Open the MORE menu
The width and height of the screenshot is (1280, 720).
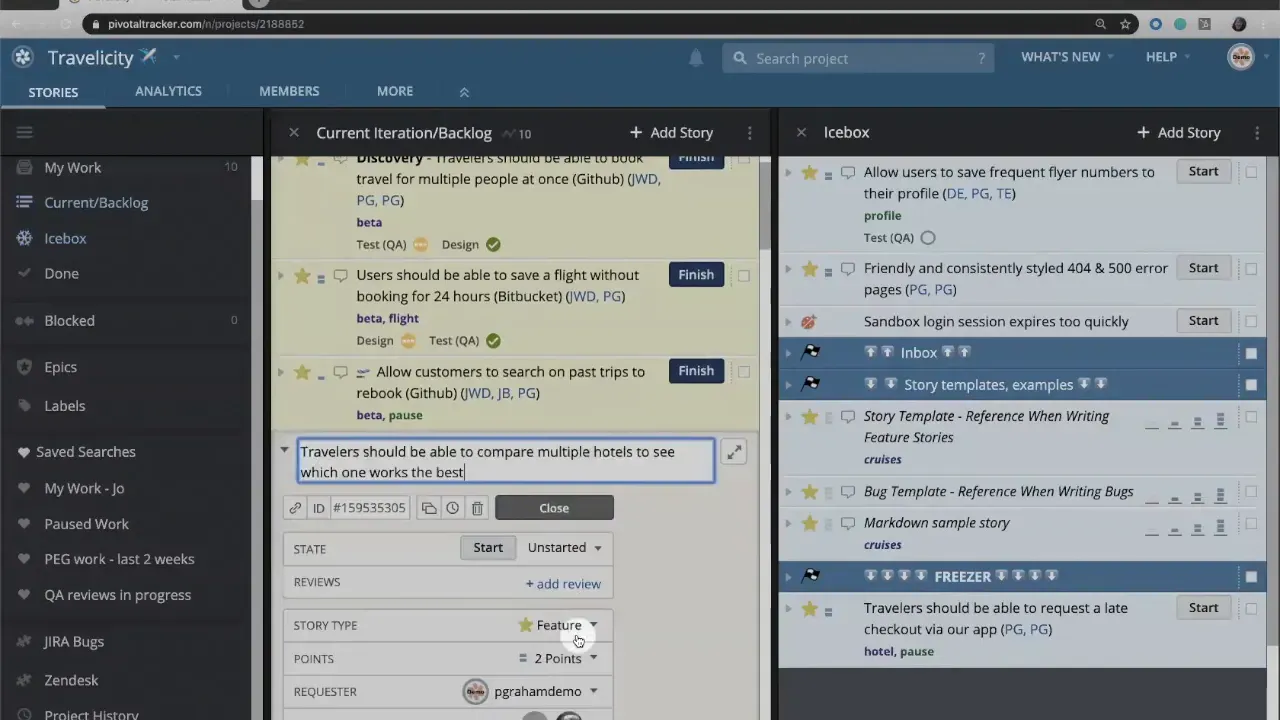point(394,91)
